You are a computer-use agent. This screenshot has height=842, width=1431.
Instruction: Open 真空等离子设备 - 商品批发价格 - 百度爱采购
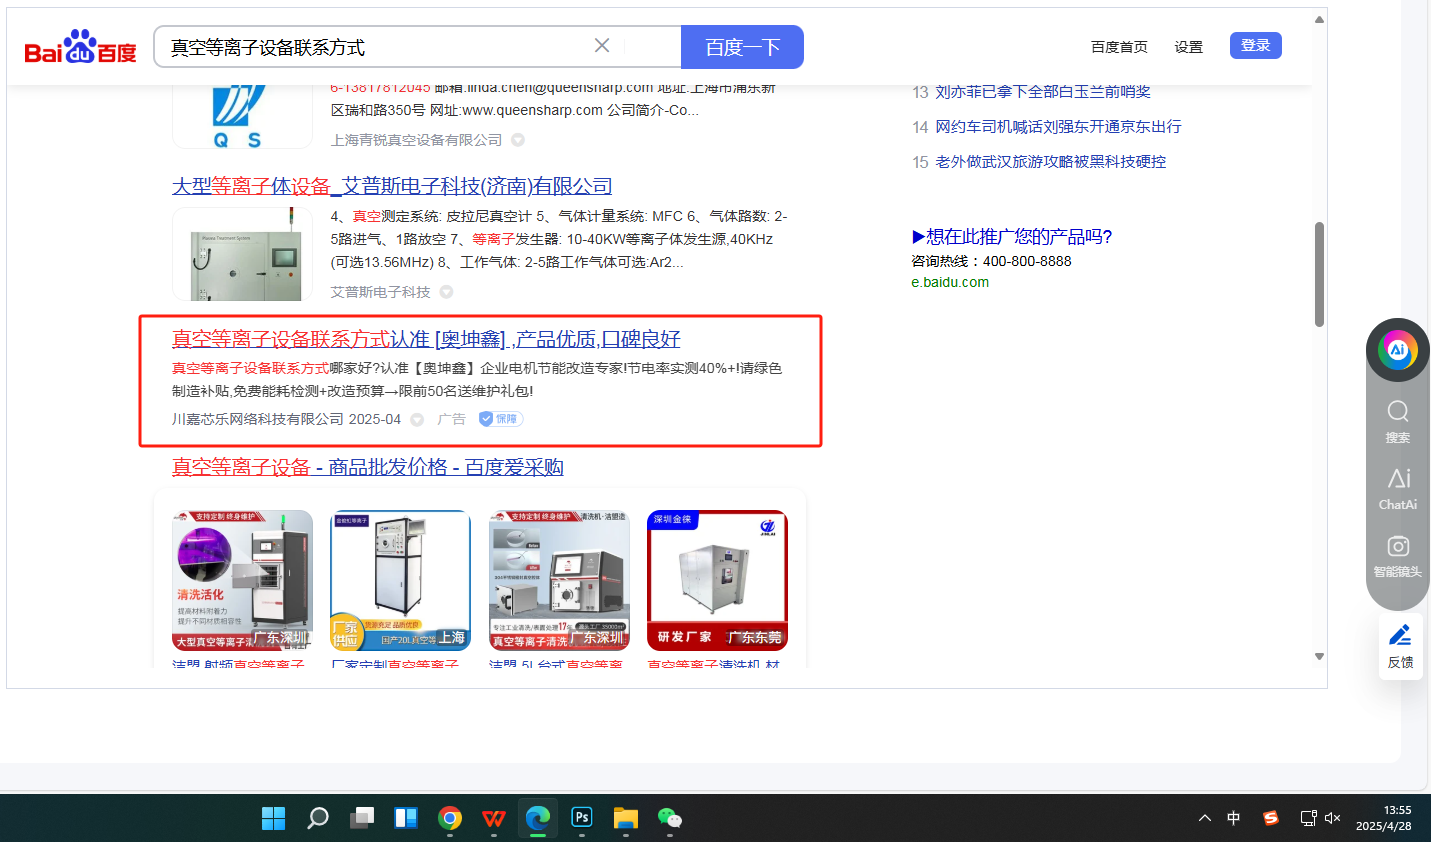click(368, 467)
